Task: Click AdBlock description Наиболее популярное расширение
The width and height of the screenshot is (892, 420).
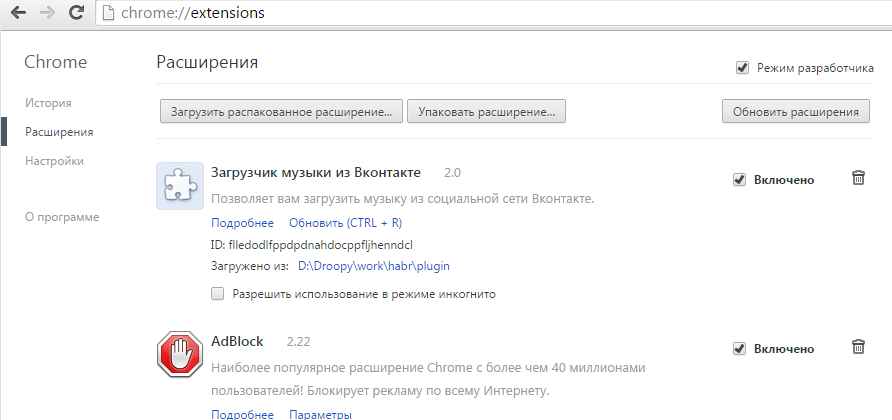Action: [x=428, y=379]
